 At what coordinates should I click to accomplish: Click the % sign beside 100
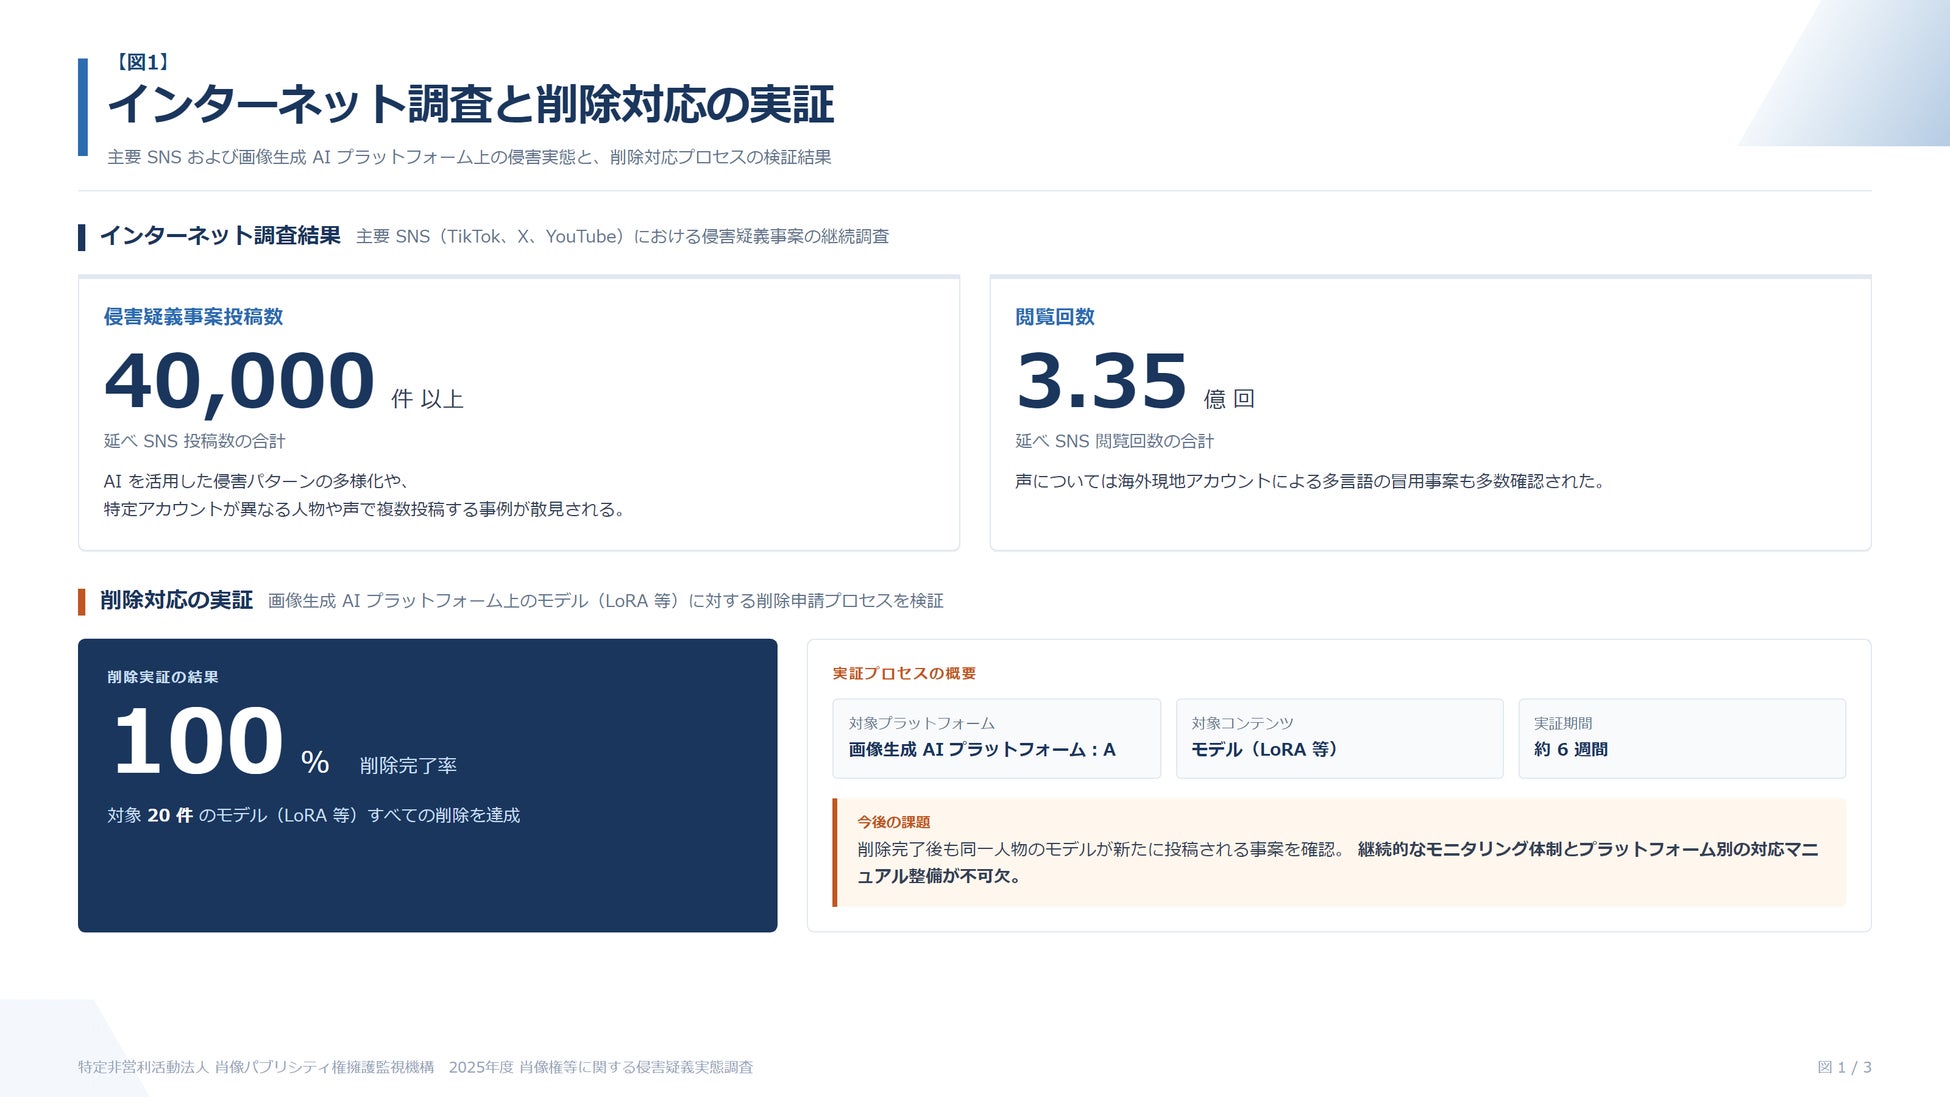(x=315, y=762)
